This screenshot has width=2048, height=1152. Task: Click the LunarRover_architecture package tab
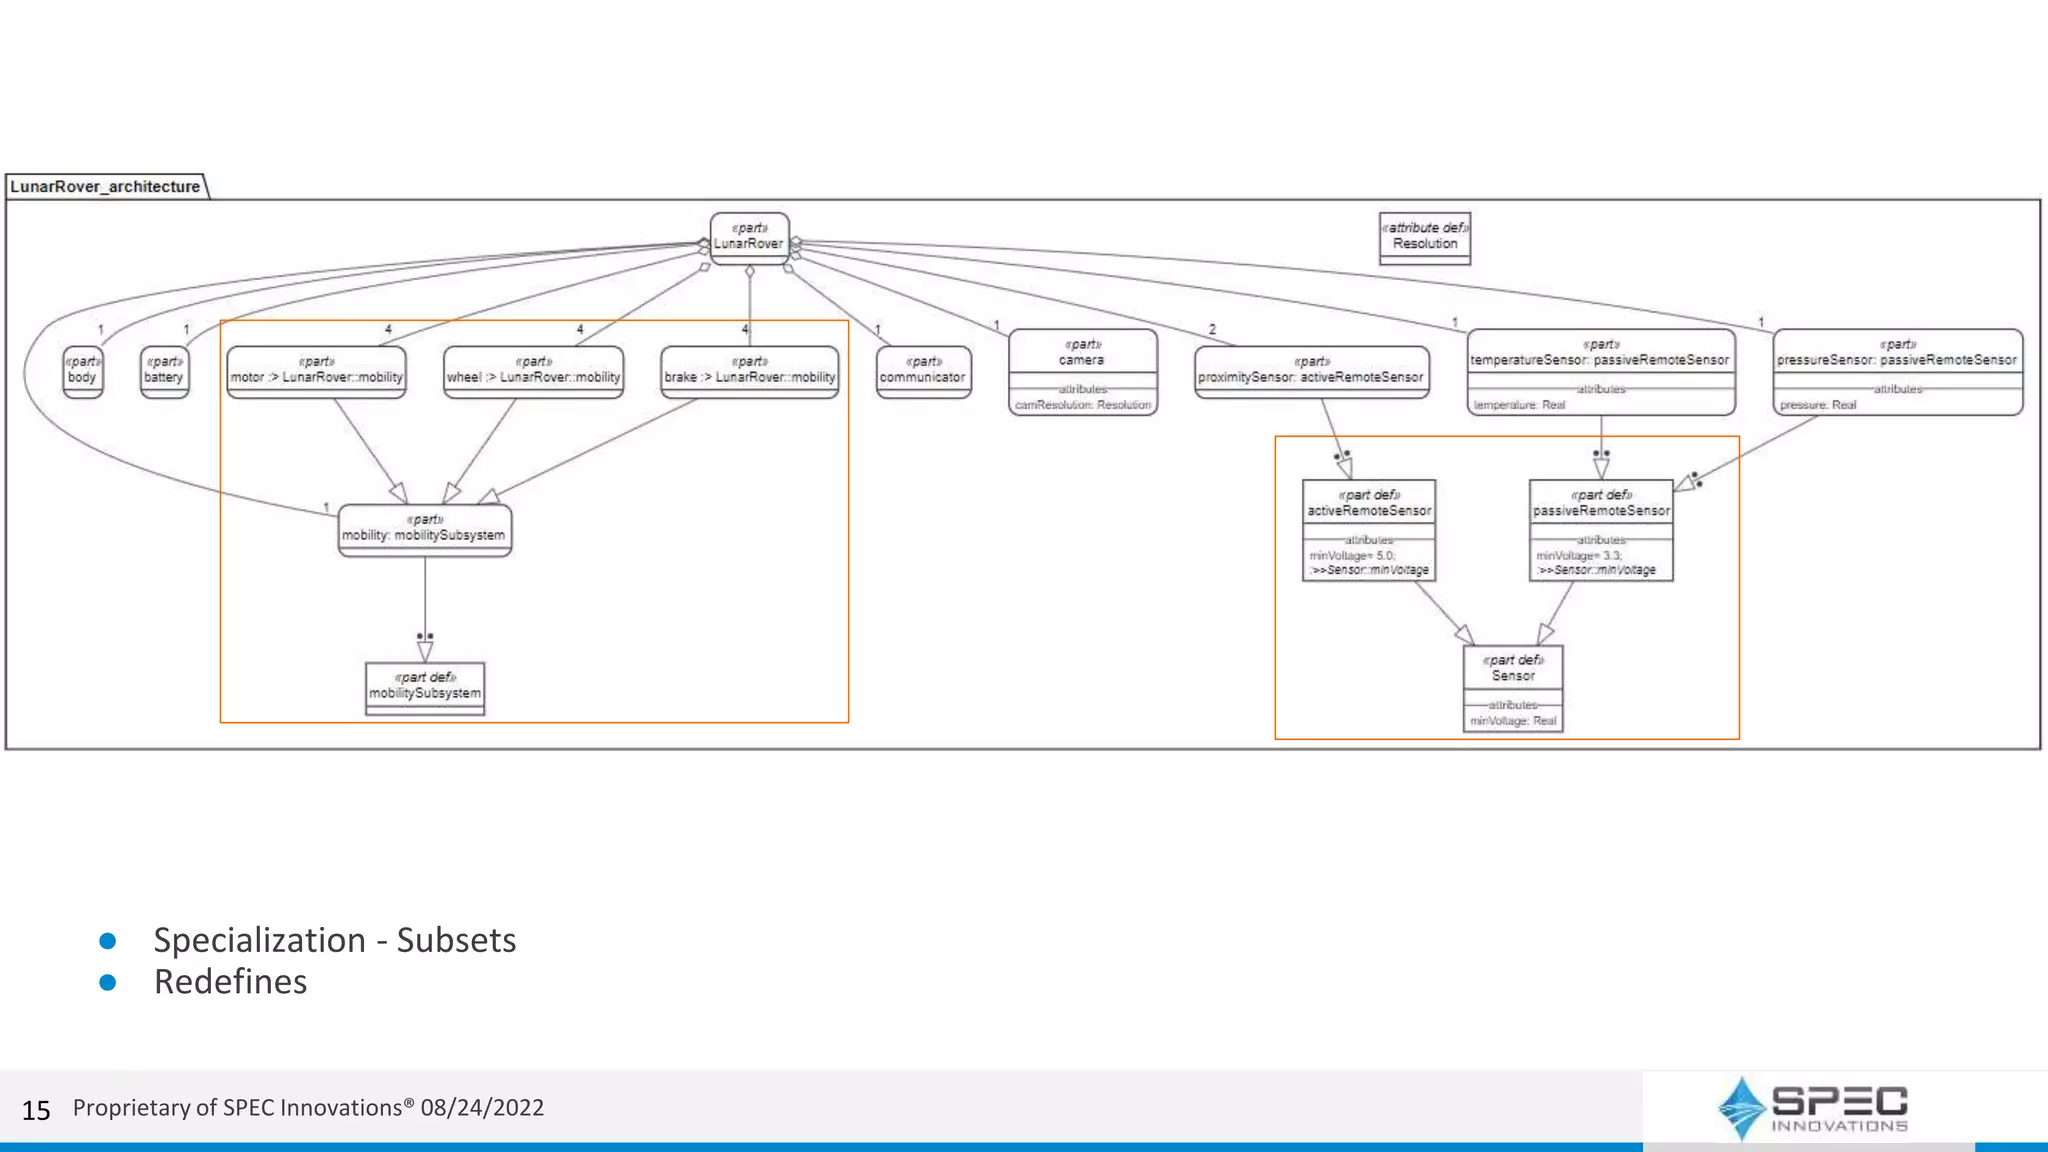click(105, 187)
